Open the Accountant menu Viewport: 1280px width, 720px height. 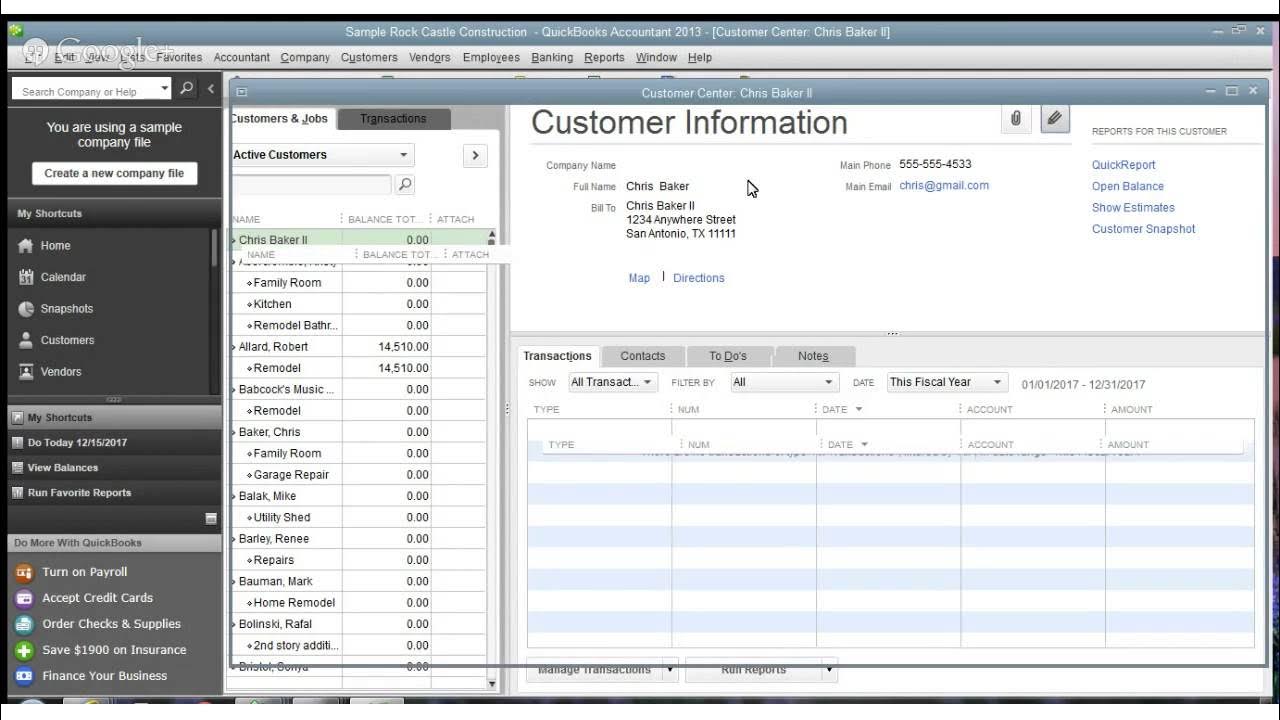[242, 57]
